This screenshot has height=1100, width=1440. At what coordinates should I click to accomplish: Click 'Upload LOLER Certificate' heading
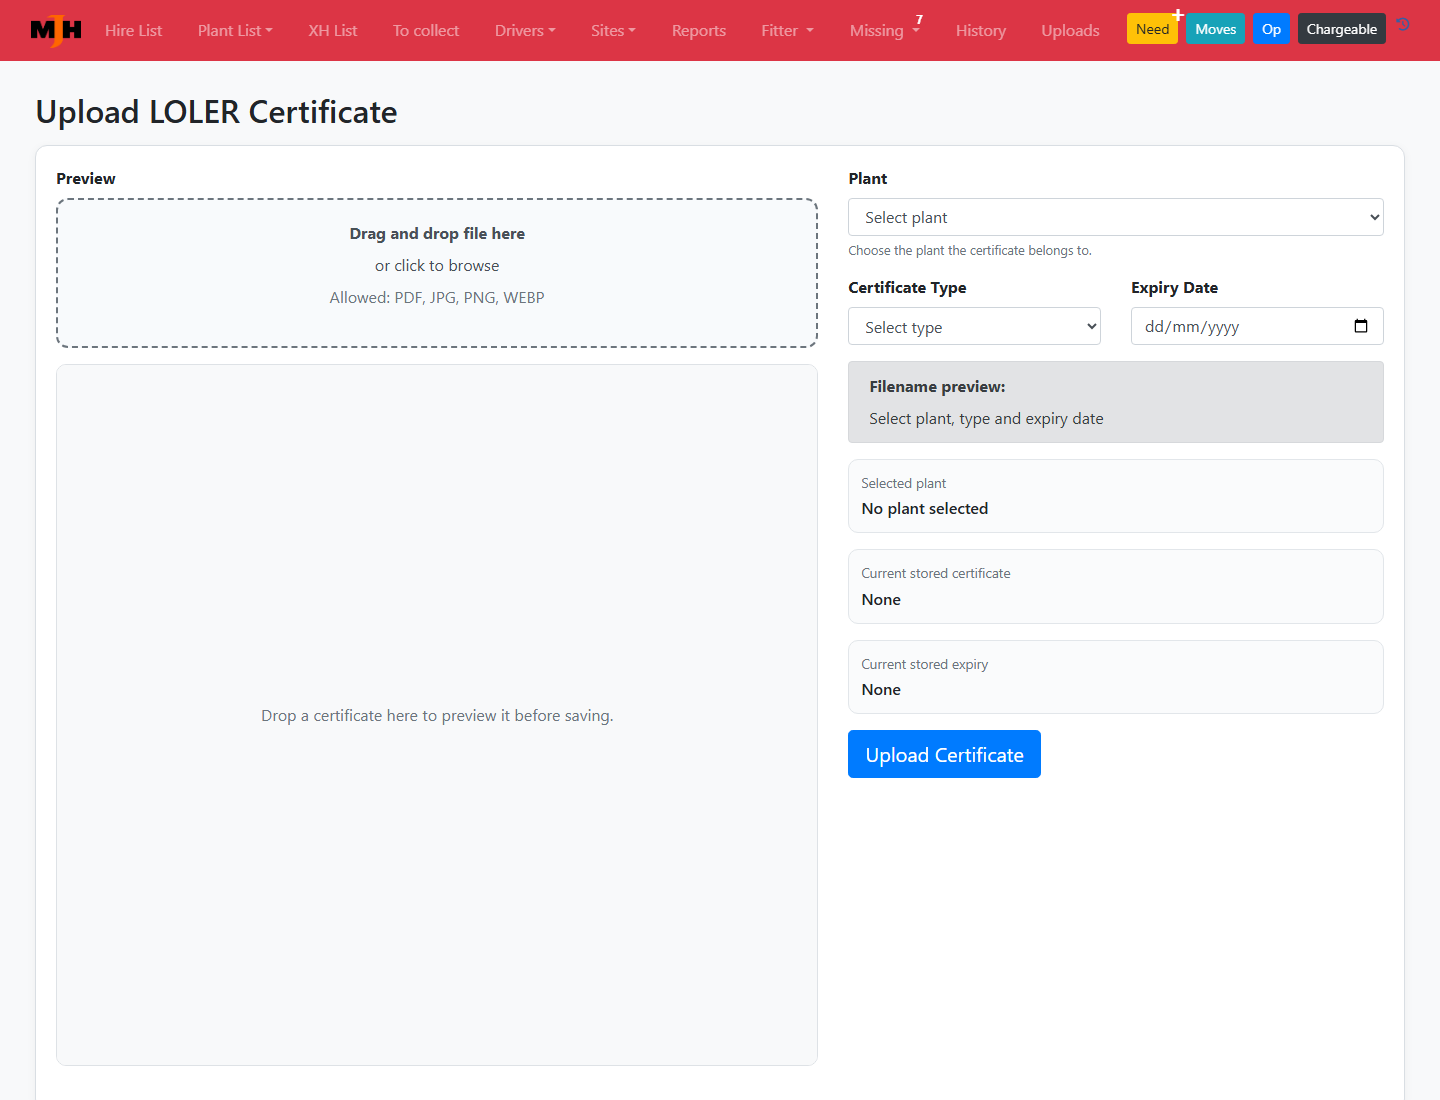point(217,112)
